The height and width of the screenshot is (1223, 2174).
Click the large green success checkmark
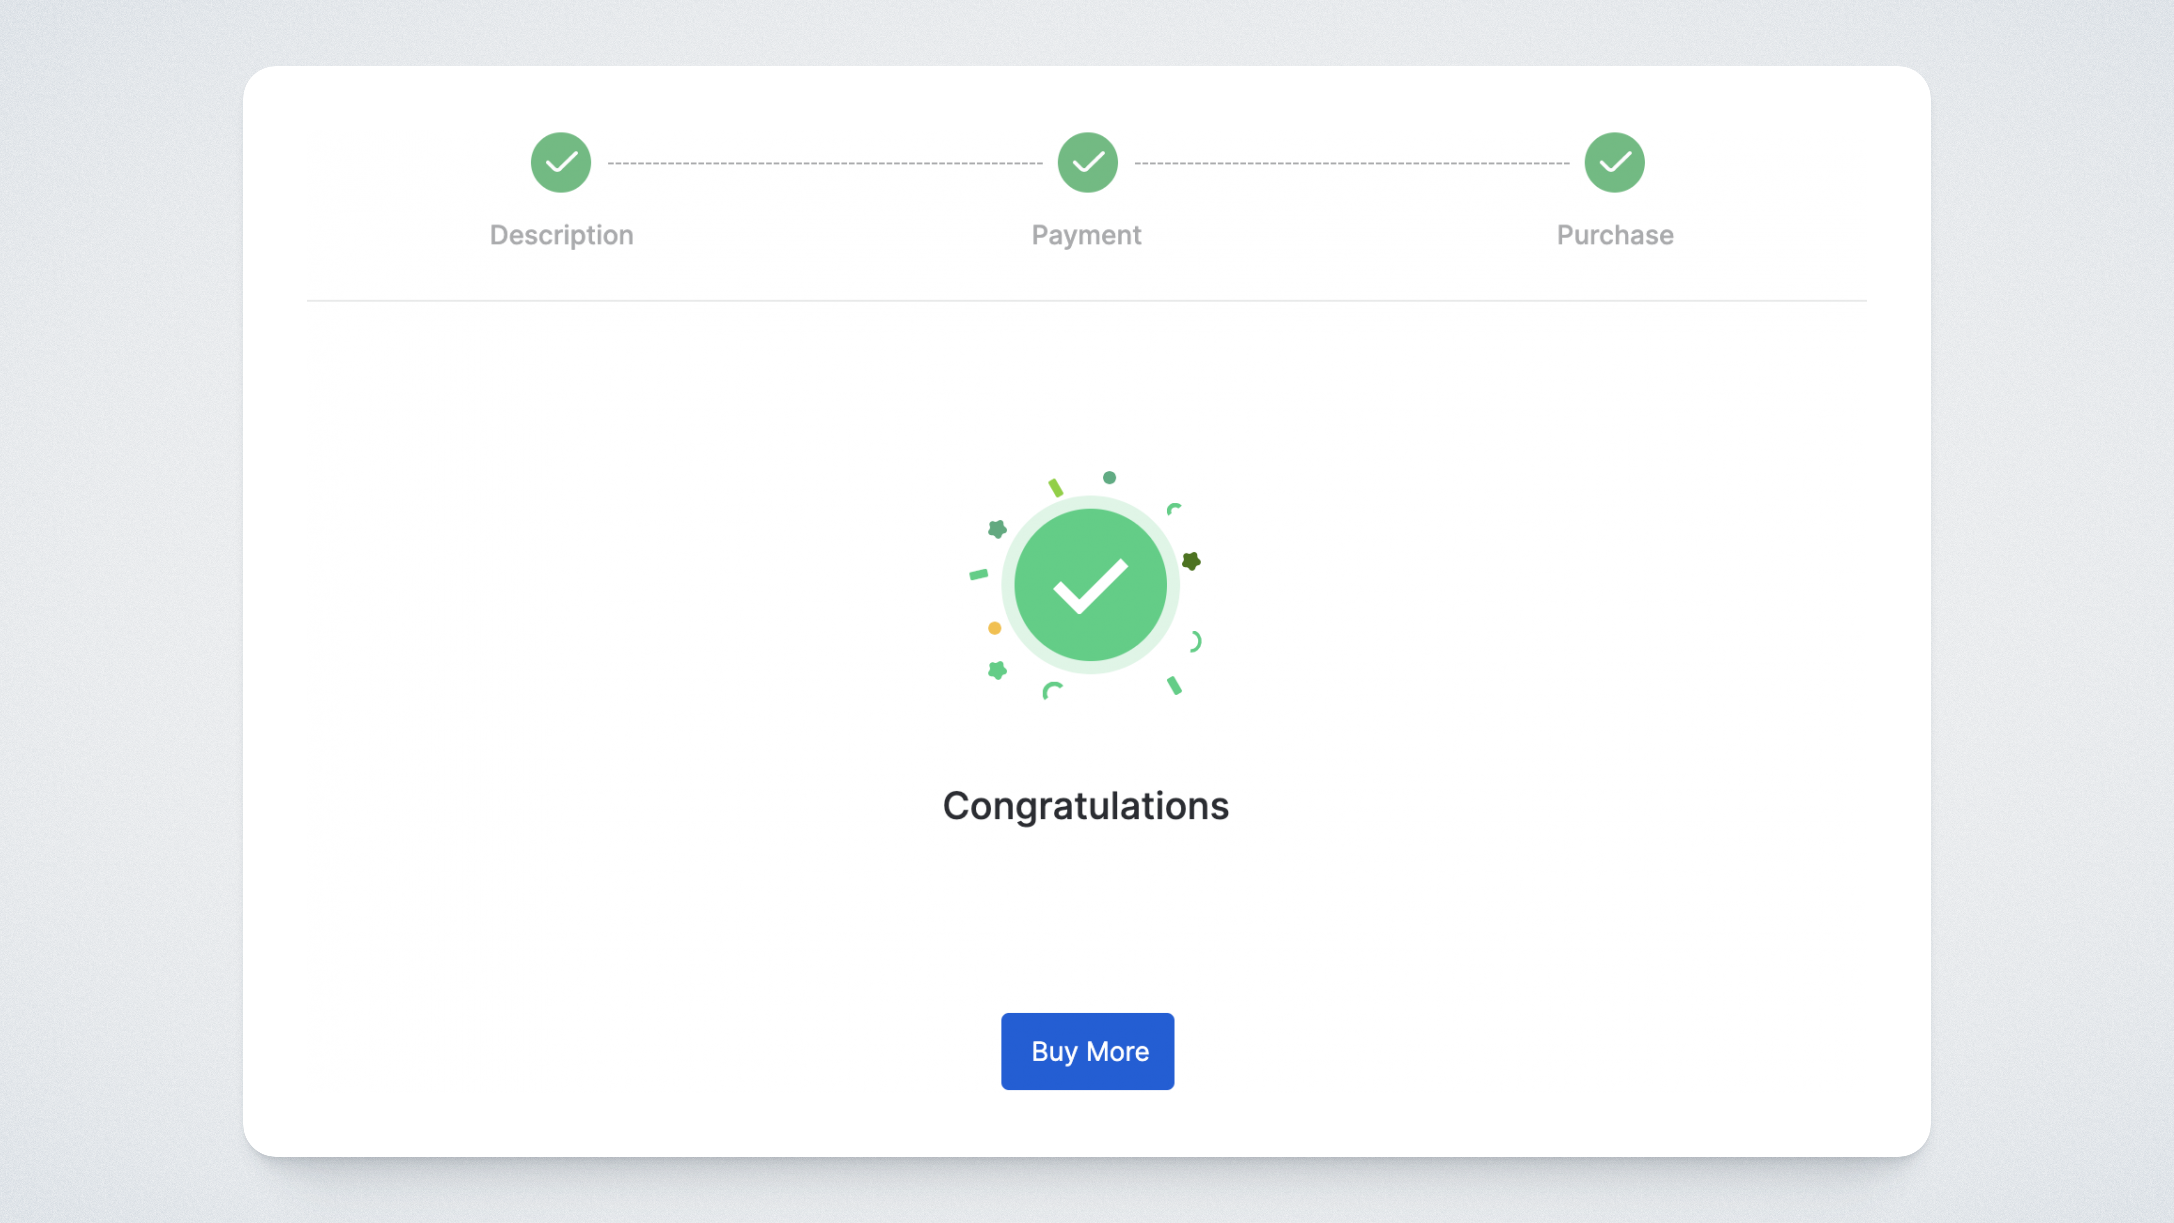pyautogui.click(x=1090, y=585)
